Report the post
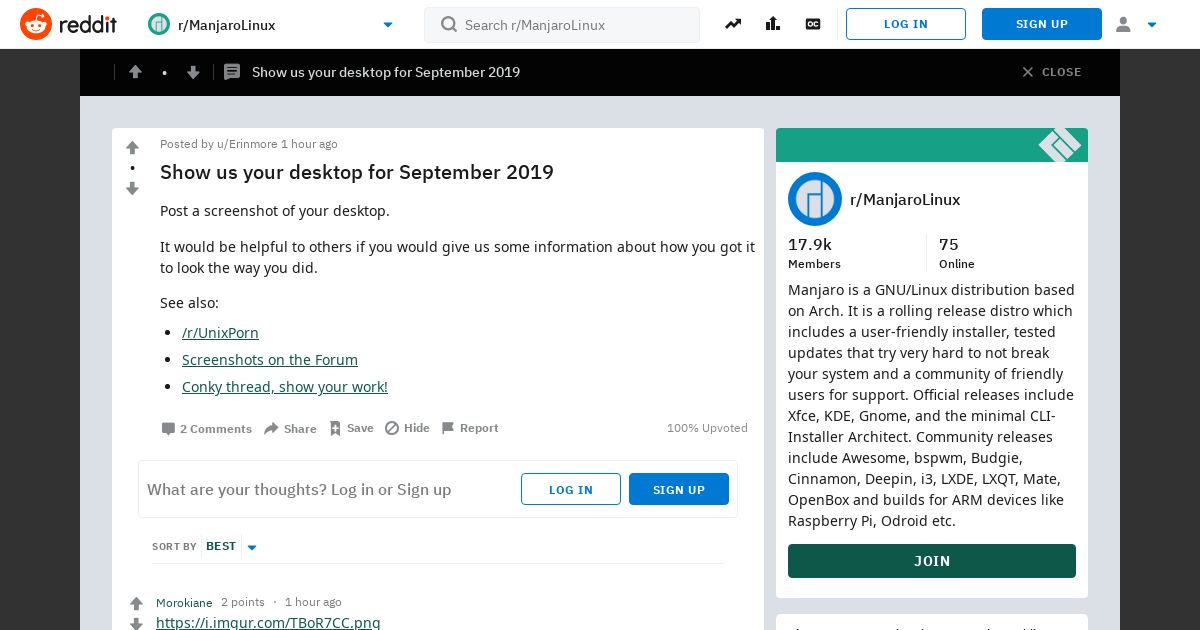Image resolution: width=1200 pixels, height=630 pixels. [x=470, y=428]
